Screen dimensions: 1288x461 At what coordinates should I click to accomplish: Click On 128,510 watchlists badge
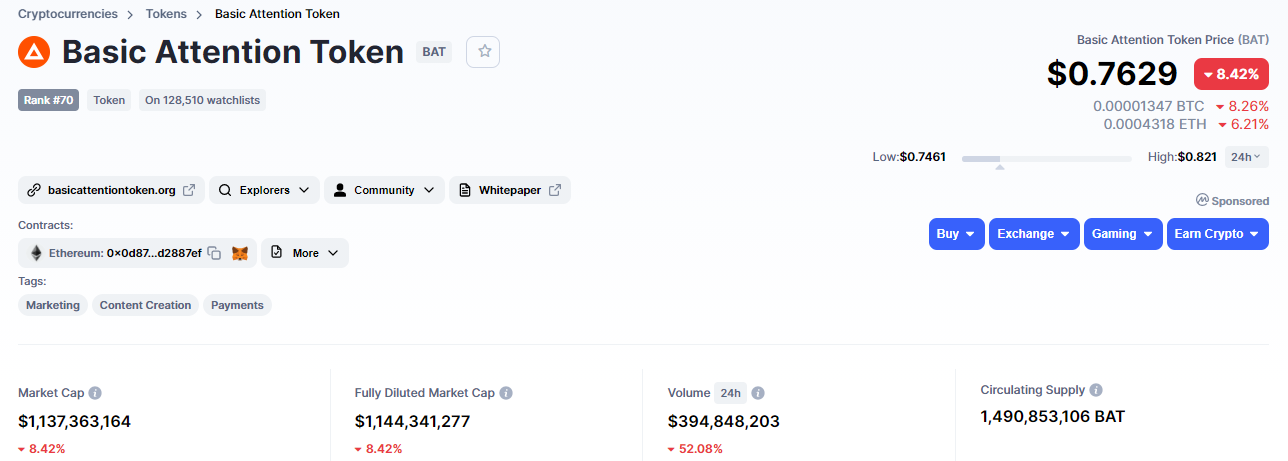pos(202,100)
